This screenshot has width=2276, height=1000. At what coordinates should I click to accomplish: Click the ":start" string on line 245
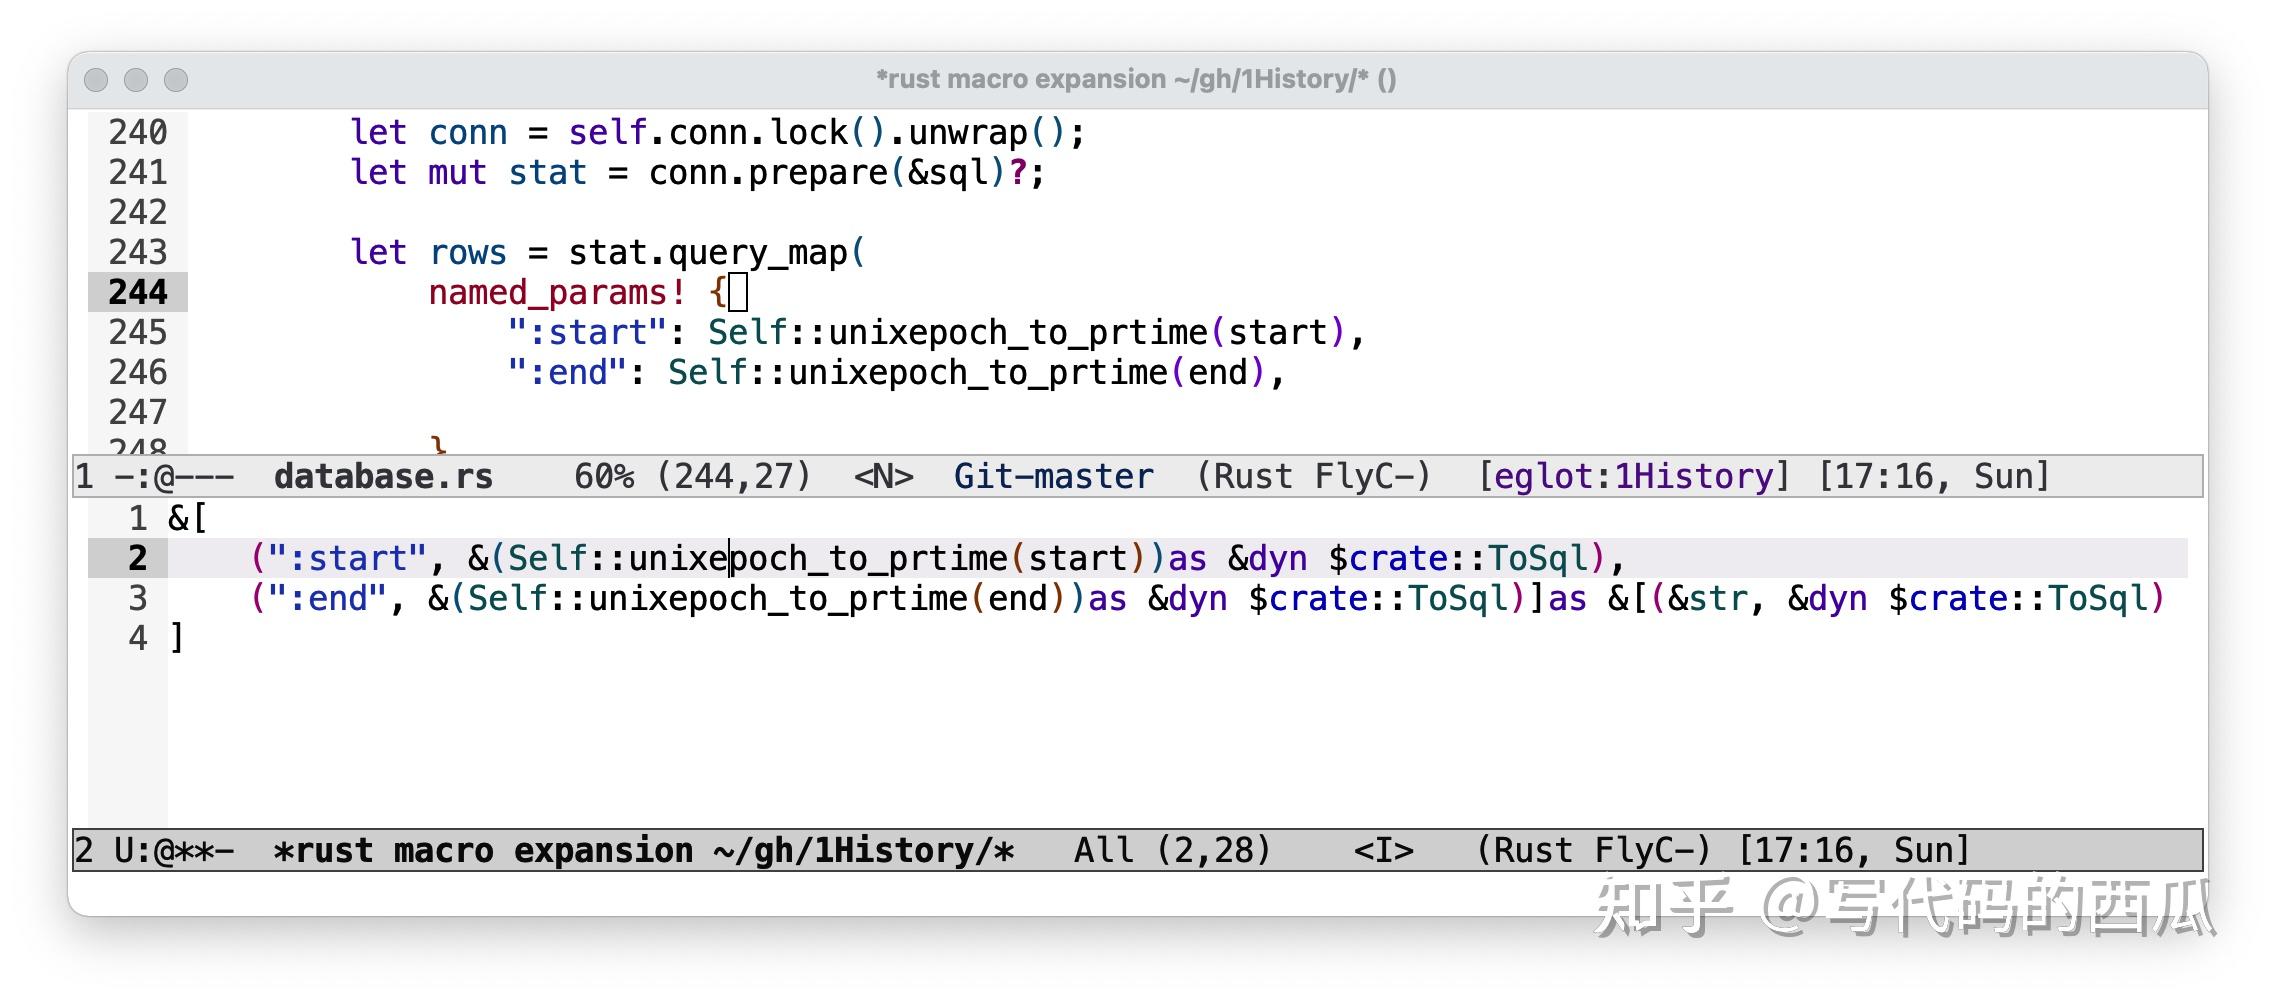(587, 332)
